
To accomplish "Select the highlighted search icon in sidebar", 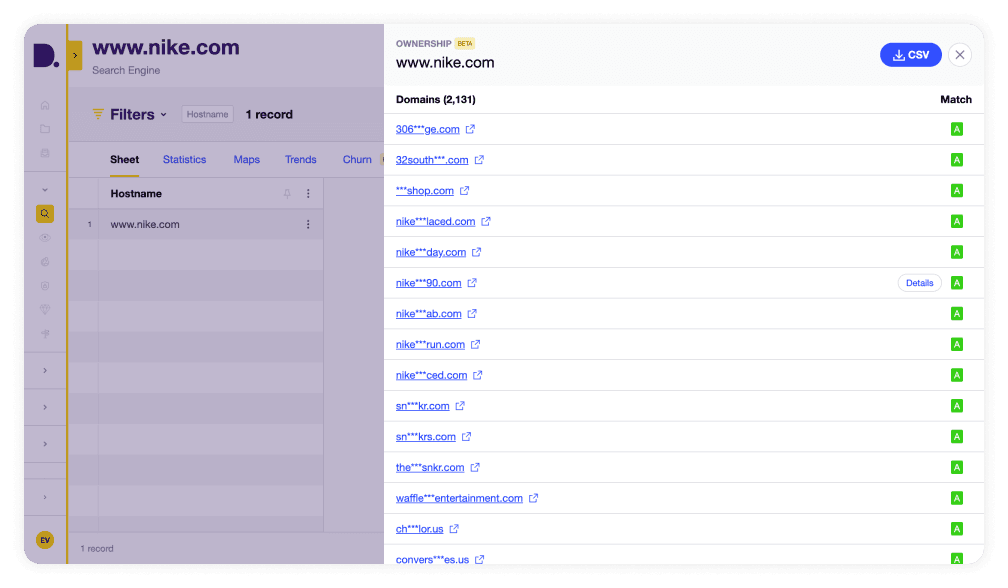I will point(45,213).
